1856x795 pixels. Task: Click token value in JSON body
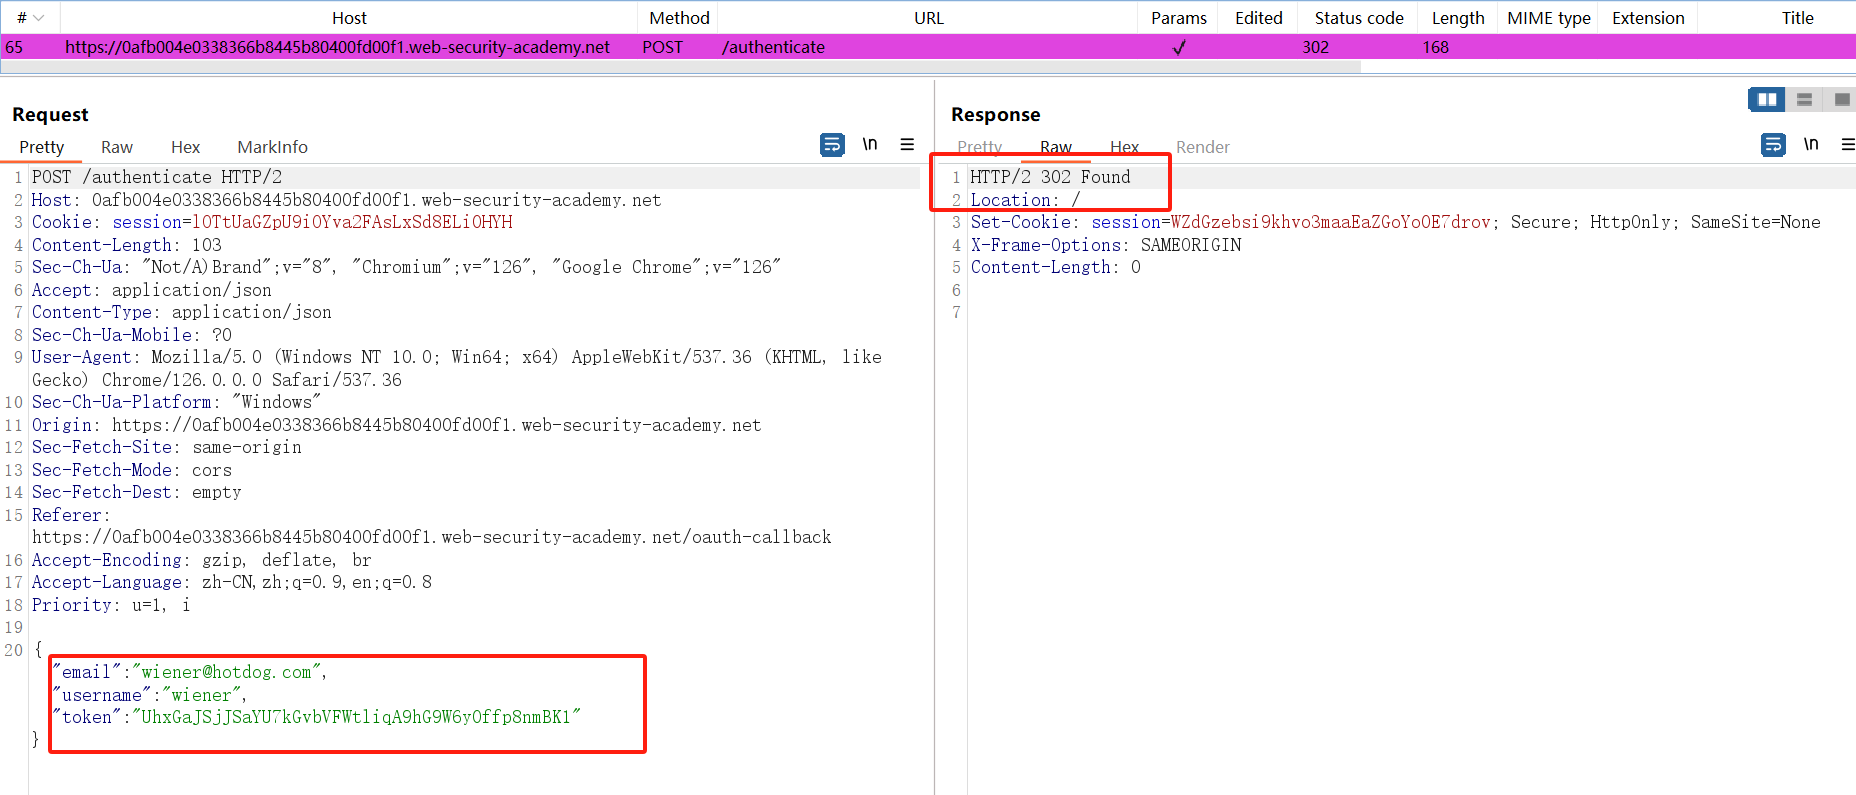point(356,717)
